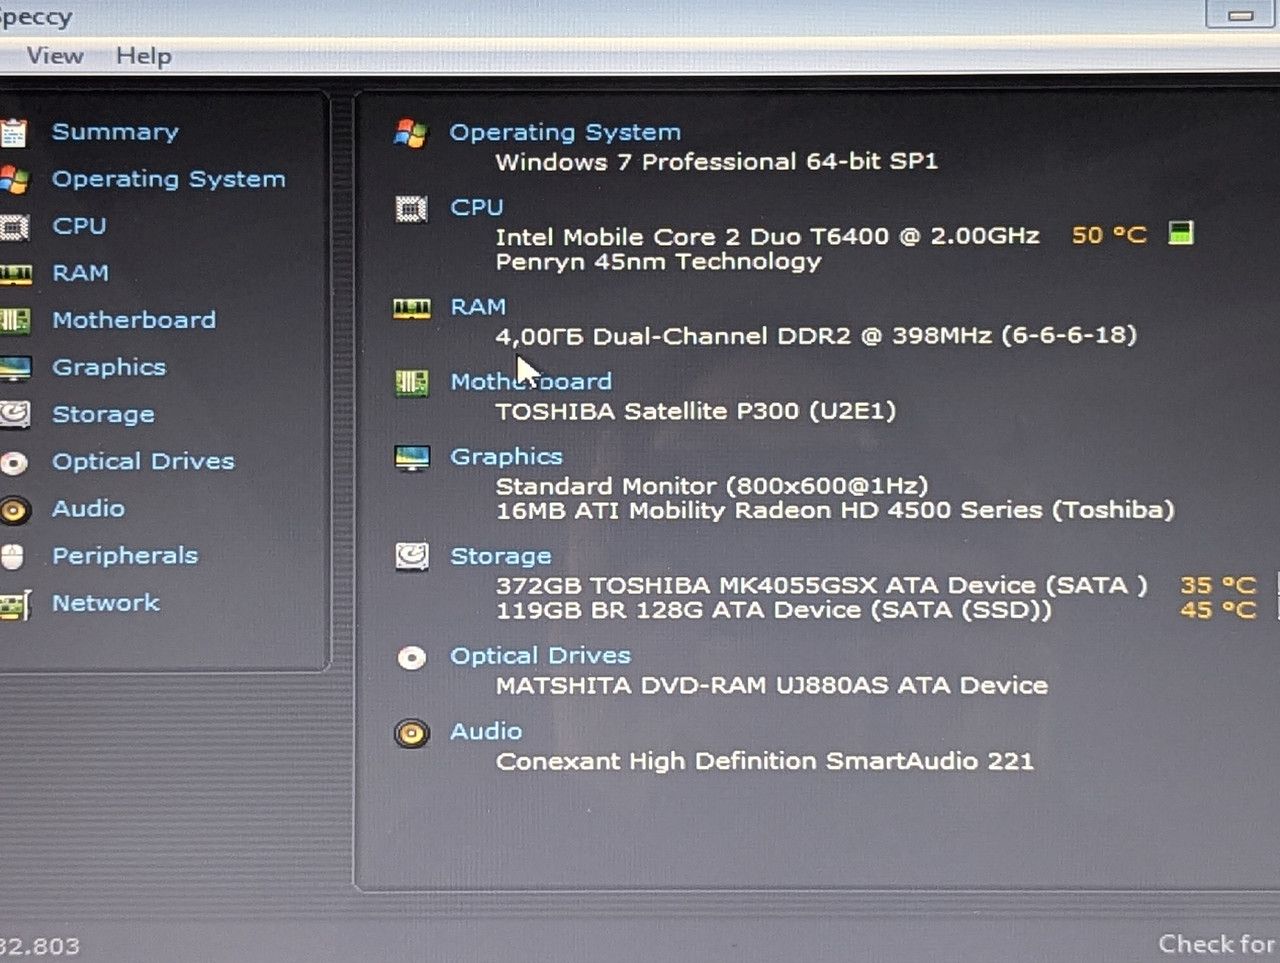
Task: Click the Storage hard drive icon in sidebar
Action: tap(15, 414)
